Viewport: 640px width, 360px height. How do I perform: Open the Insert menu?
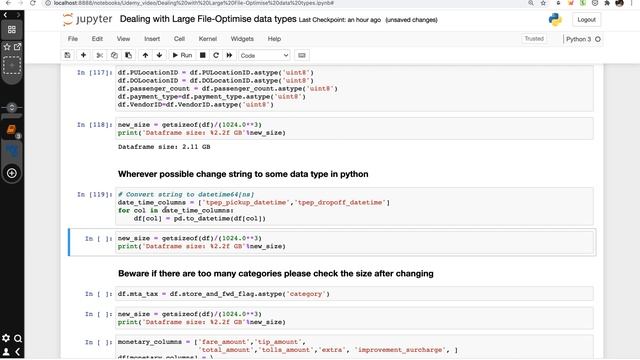(x=152, y=39)
